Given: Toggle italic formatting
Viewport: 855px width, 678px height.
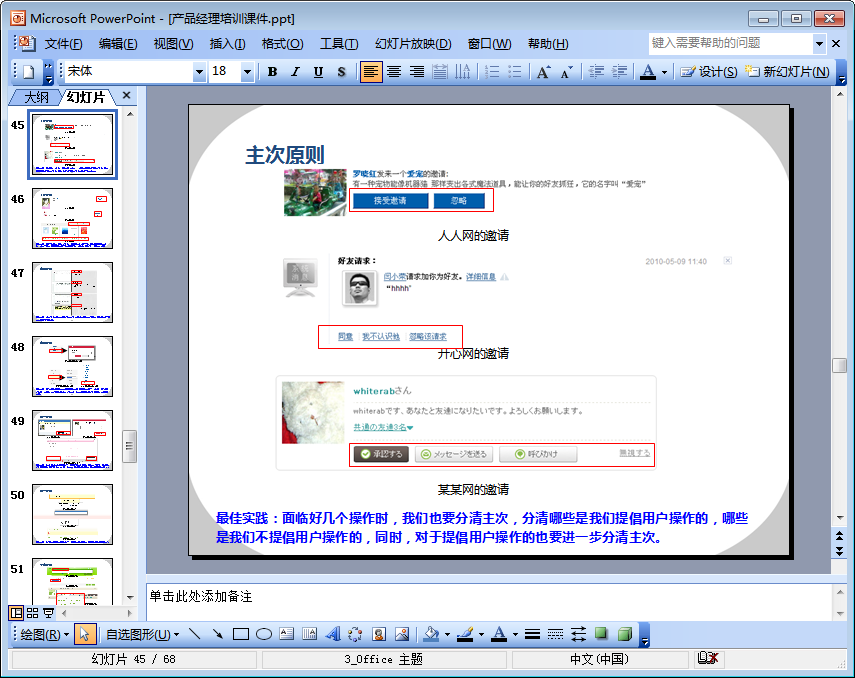Looking at the screenshot, I should pyautogui.click(x=295, y=71).
